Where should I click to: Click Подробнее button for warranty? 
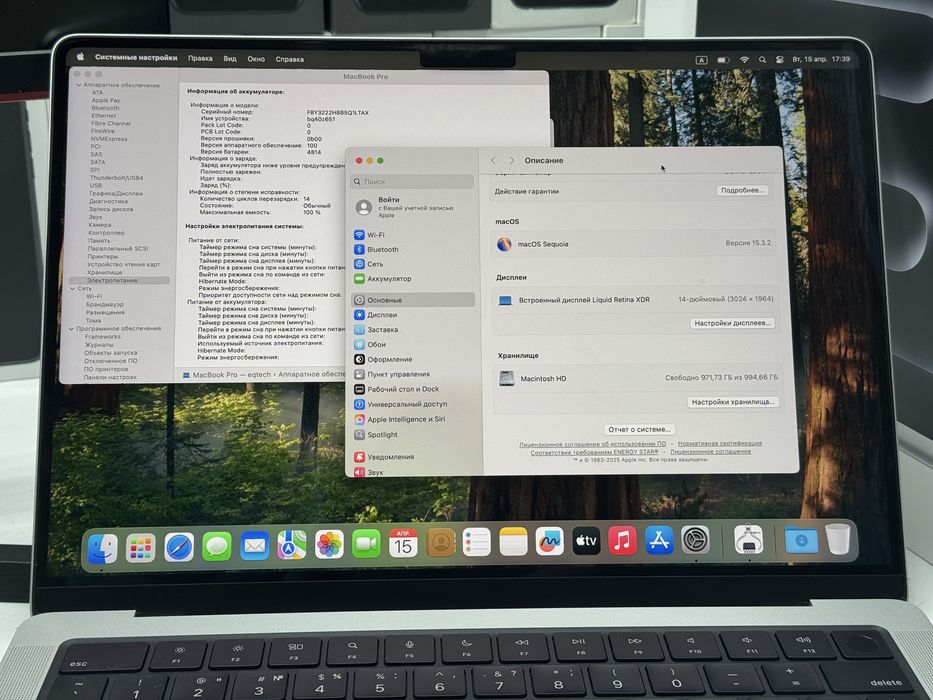[741, 190]
